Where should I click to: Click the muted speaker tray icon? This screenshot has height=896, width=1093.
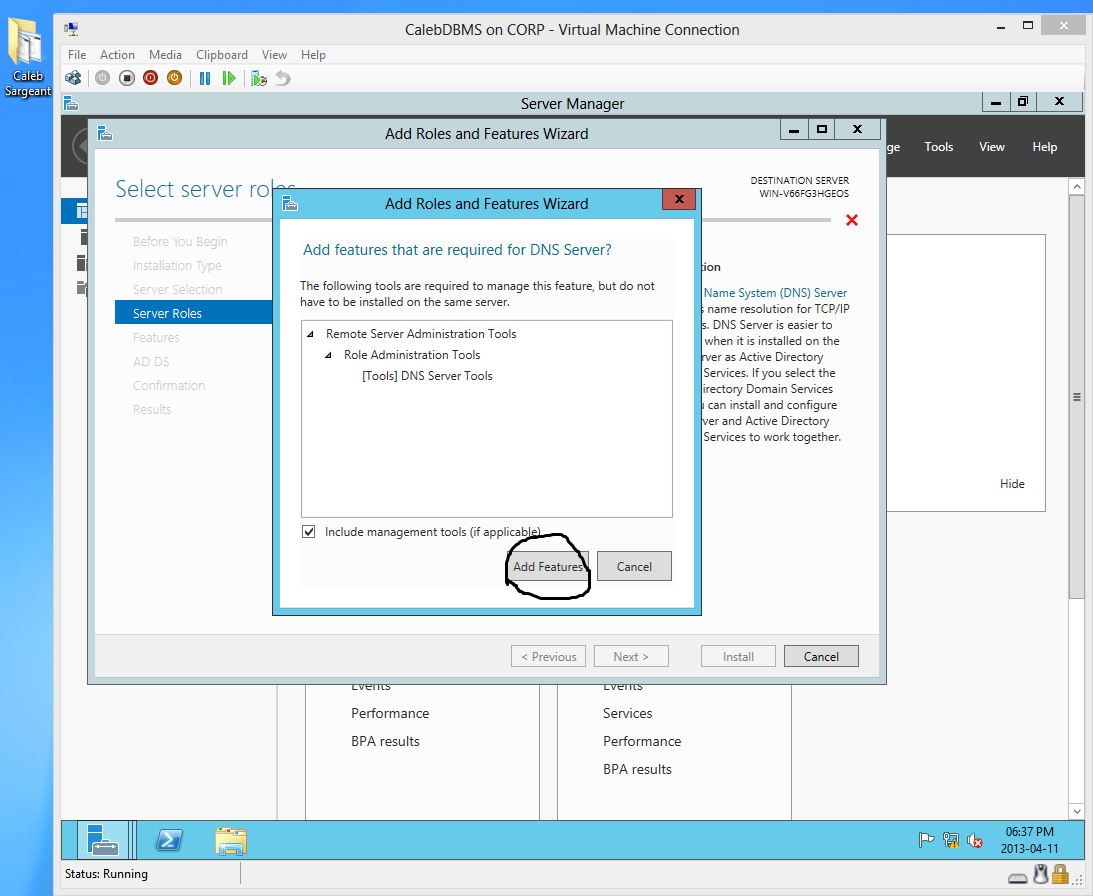pyautogui.click(x=974, y=841)
